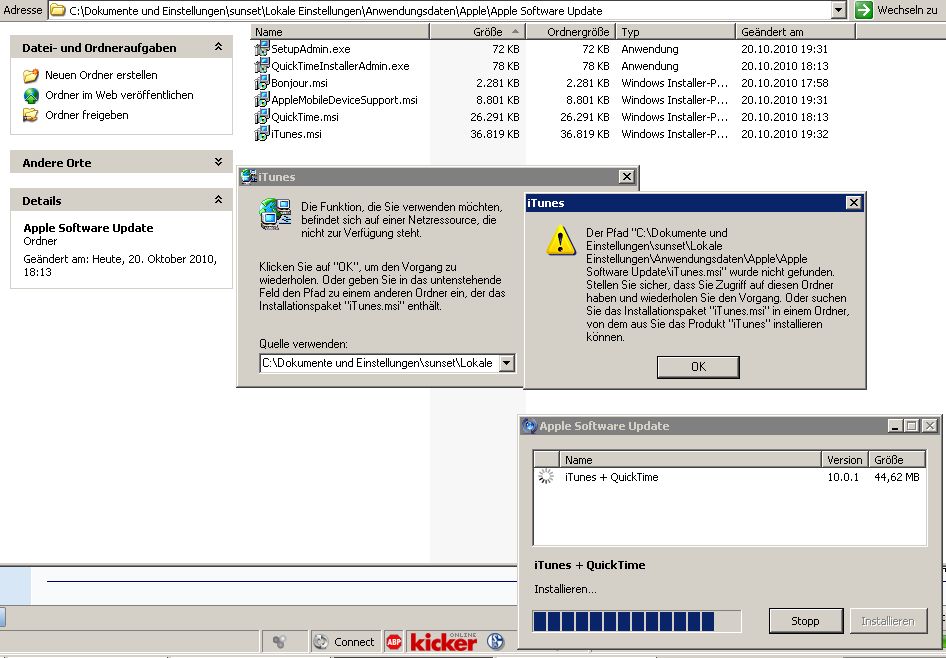Image resolution: width=946 pixels, height=658 pixels.
Task: Collapse the Datei- und Ordneraufgaben panel
Action: click(218, 47)
